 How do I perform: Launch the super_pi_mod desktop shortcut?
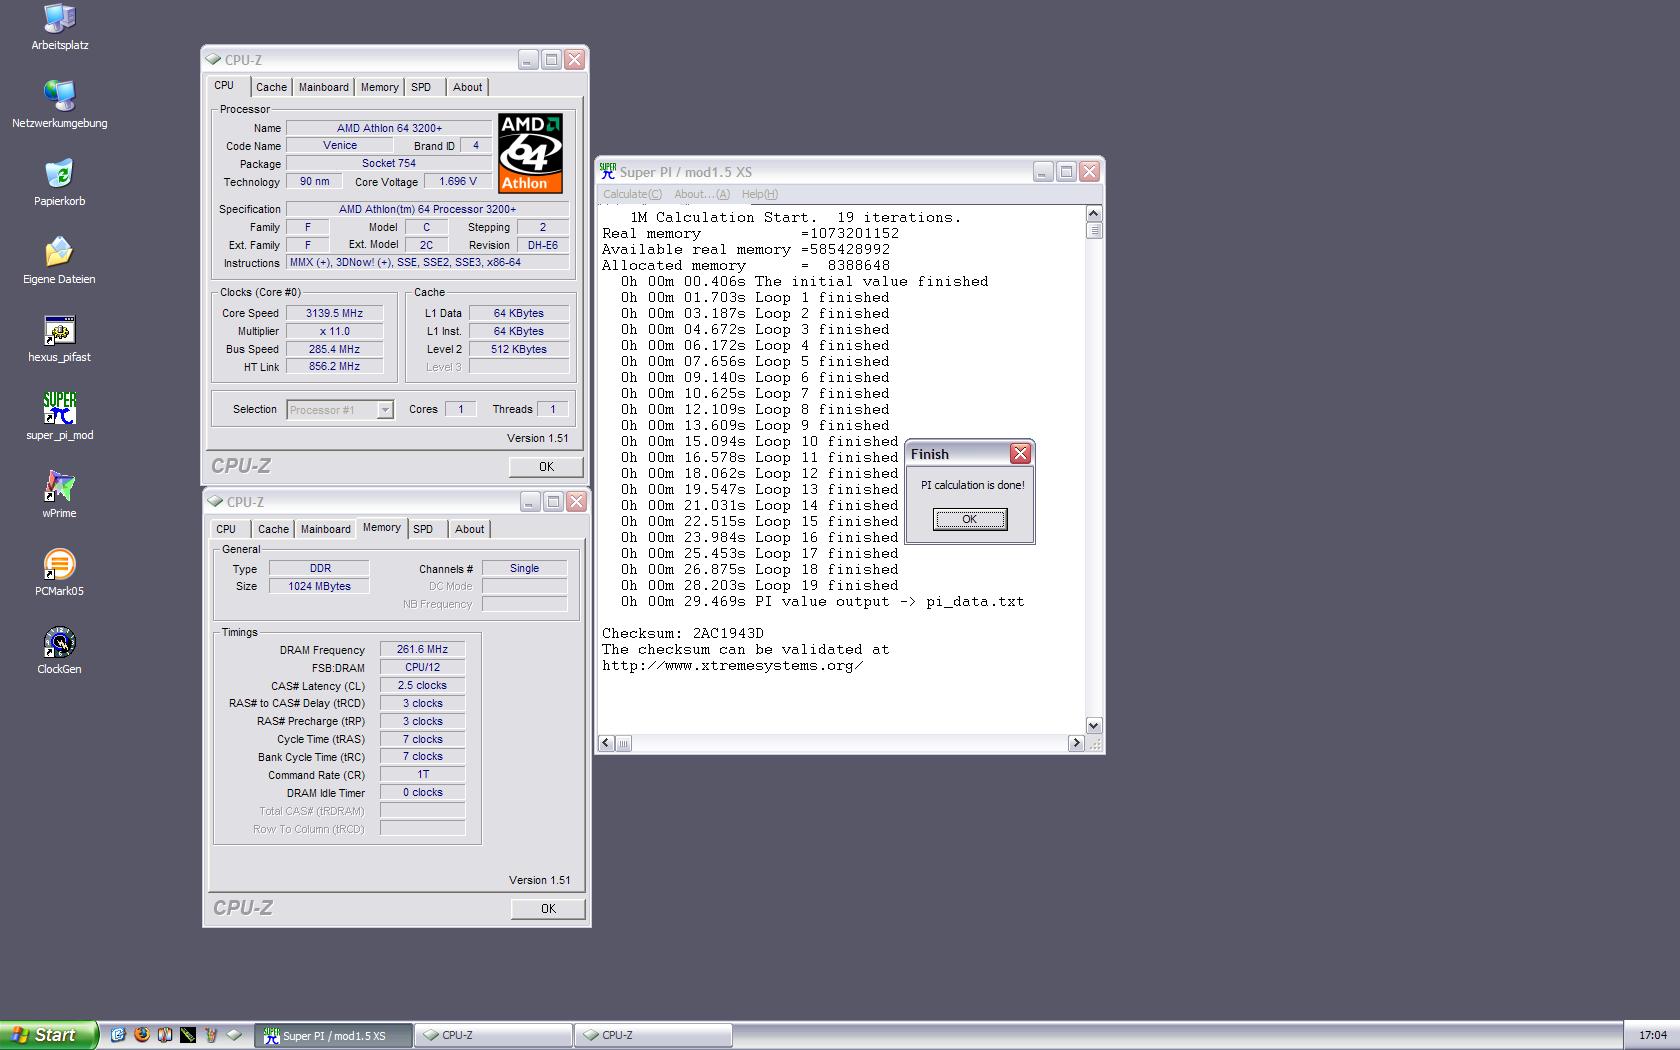60,416
